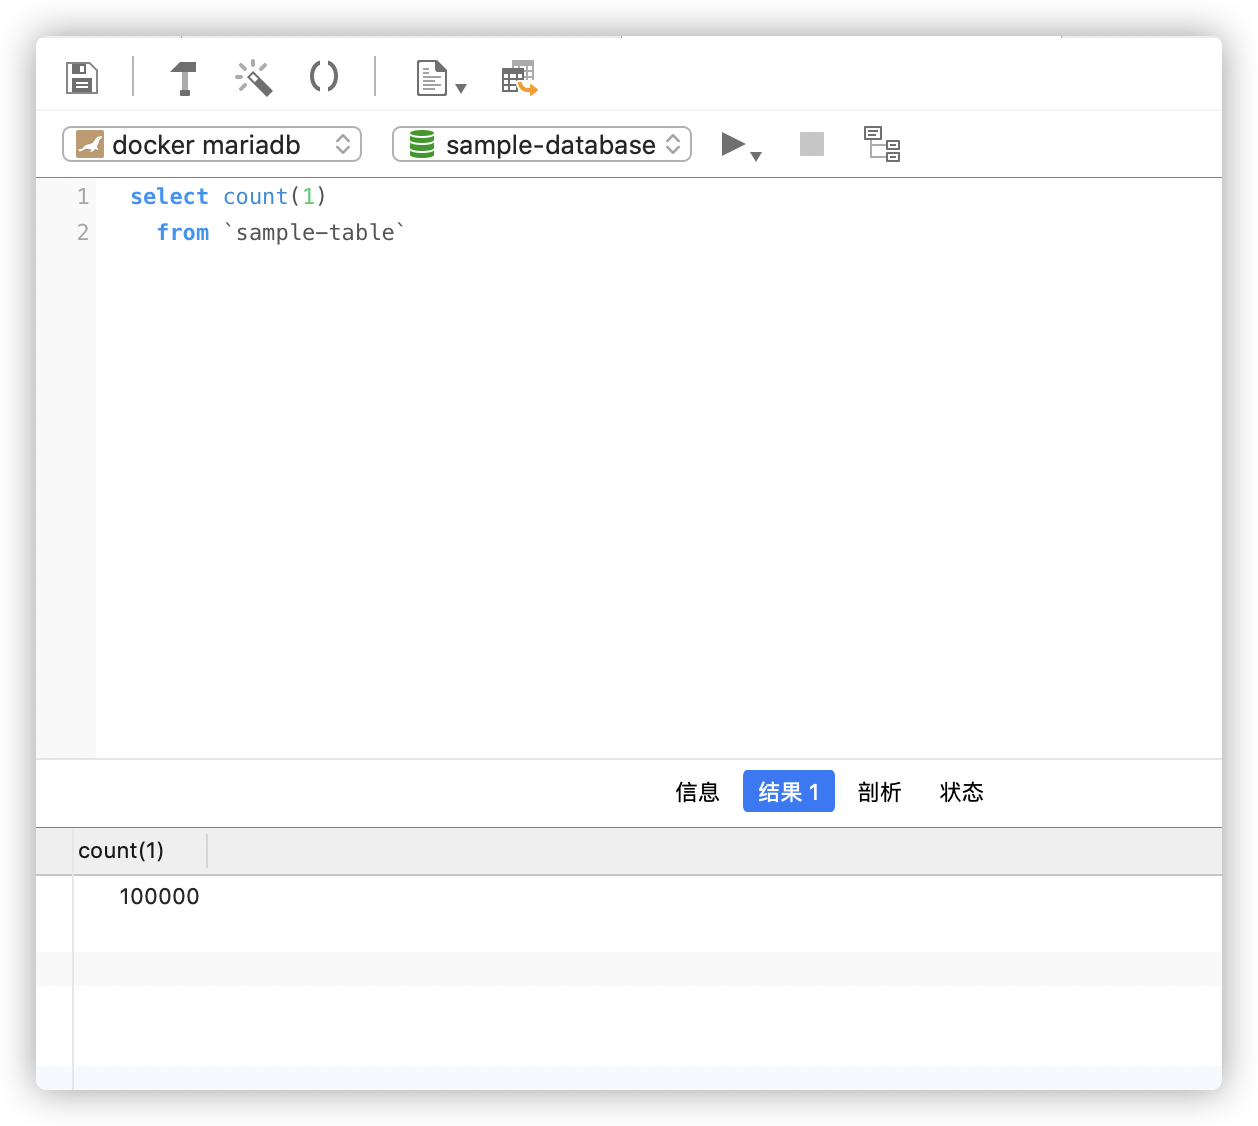Expand the run options arrow next to play
Viewport: 1258px width, 1126px height.
click(x=756, y=156)
